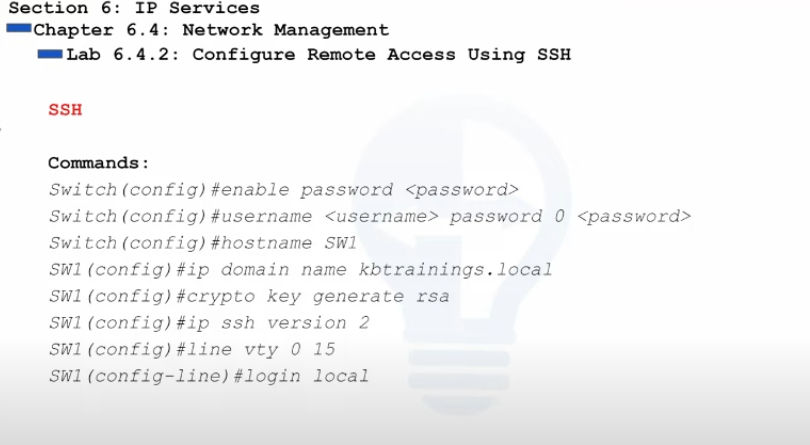Click the blue bullet beside Lab 6.4.2

pos(50,54)
